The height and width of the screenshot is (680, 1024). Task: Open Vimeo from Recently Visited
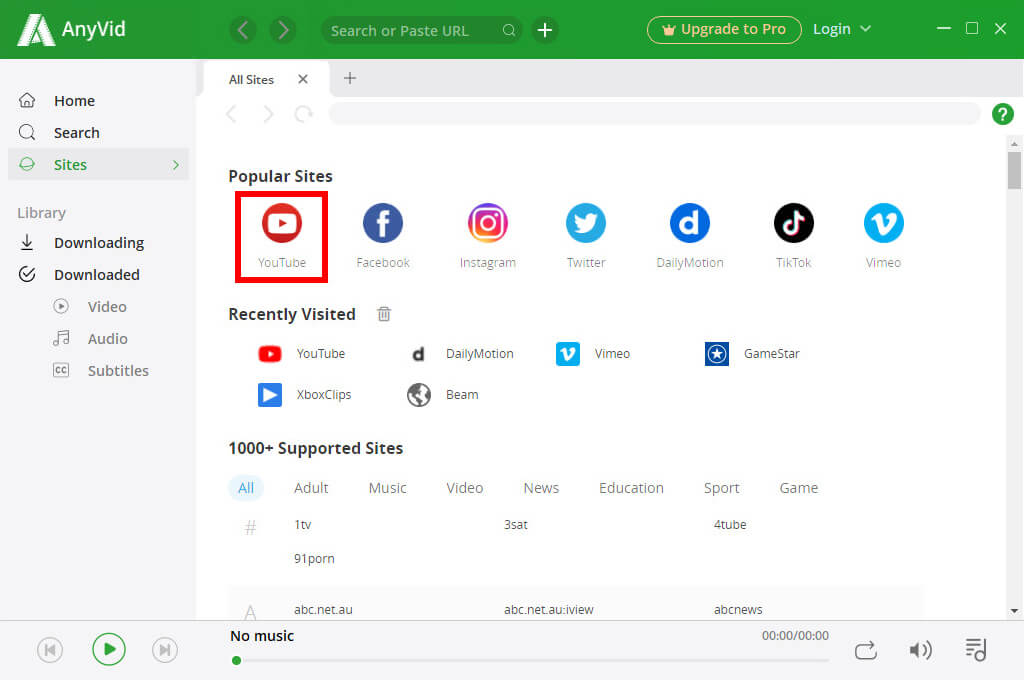click(593, 353)
